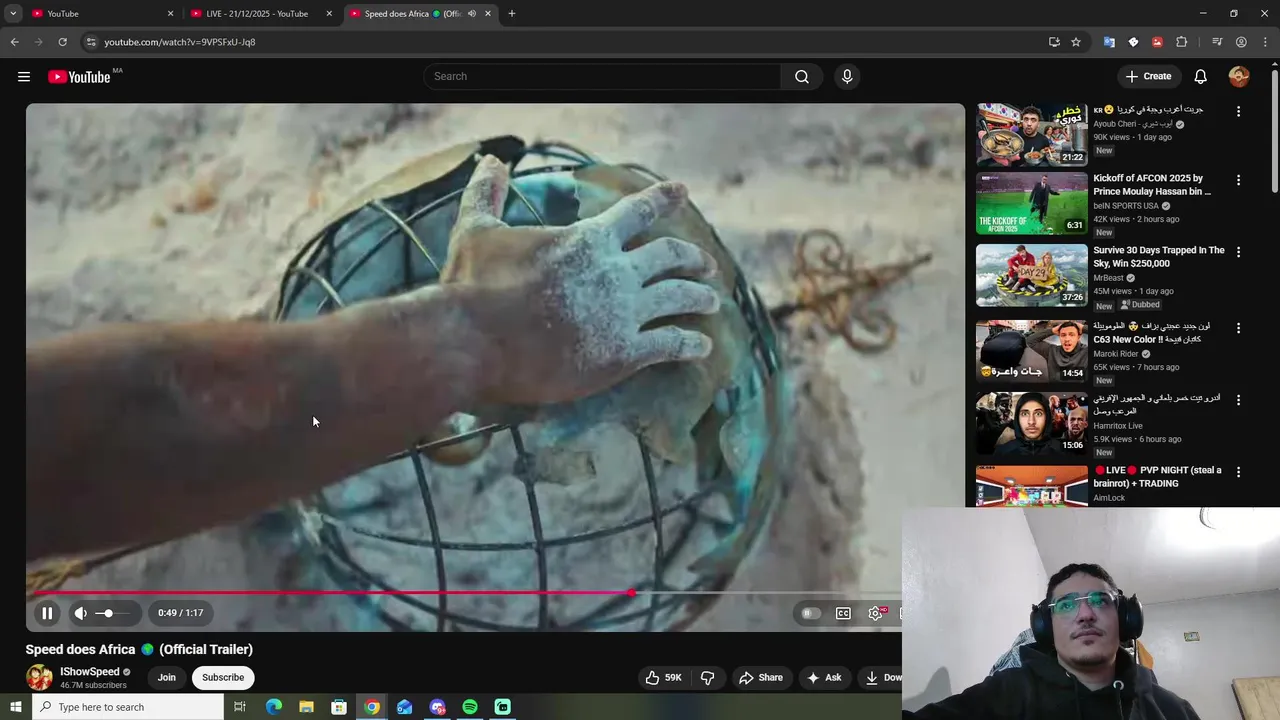The height and width of the screenshot is (720, 1280).
Task: Open the tab search dropdown arrow
Action: 13,14
